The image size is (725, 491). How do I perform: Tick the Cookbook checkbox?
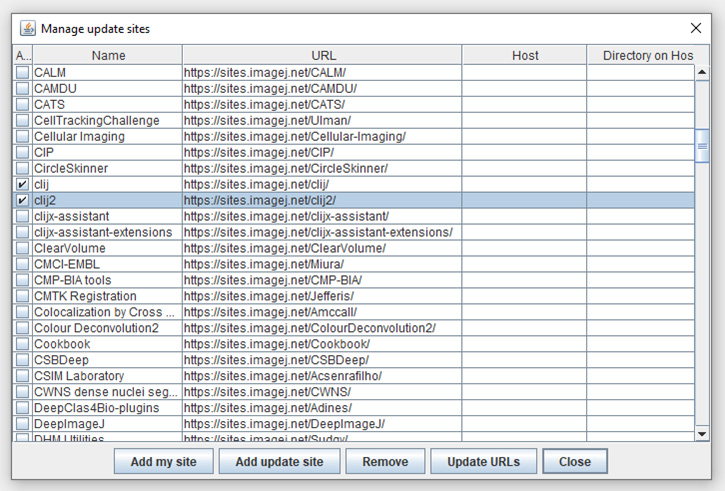pyautogui.click(x=22, y=344)
